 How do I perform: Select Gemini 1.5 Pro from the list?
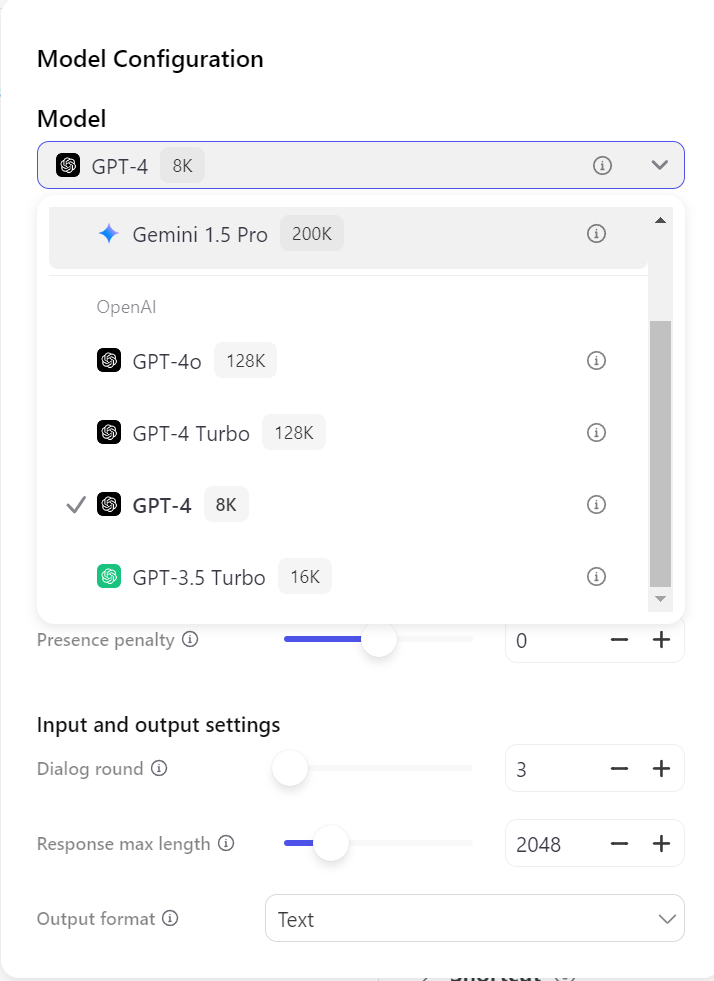[x=200, y=234]
